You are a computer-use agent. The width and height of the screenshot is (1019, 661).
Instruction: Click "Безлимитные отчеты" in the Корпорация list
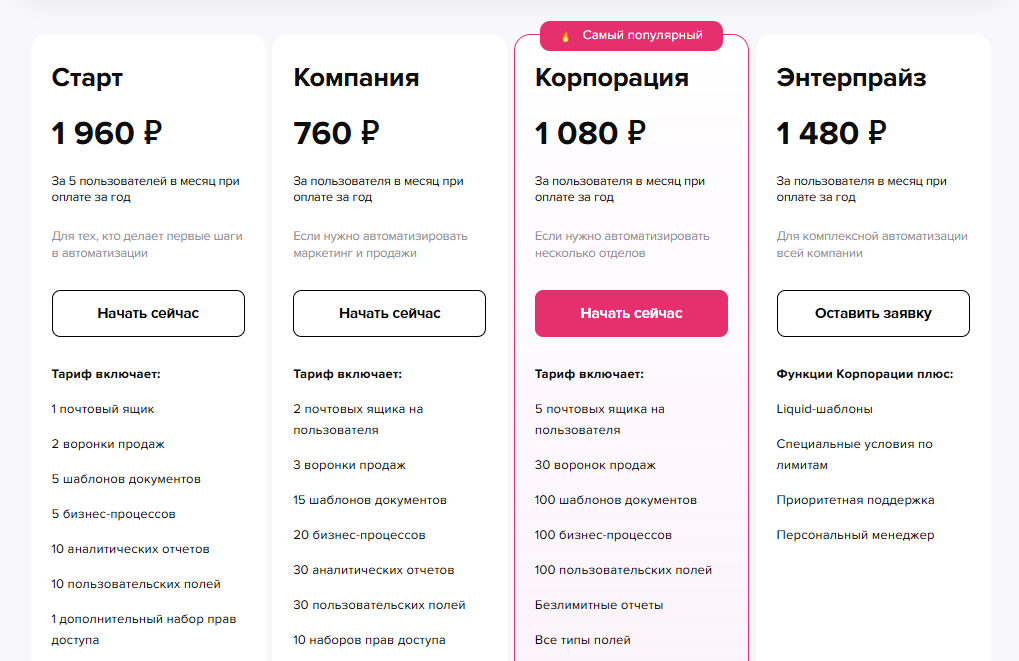[599, 605]
